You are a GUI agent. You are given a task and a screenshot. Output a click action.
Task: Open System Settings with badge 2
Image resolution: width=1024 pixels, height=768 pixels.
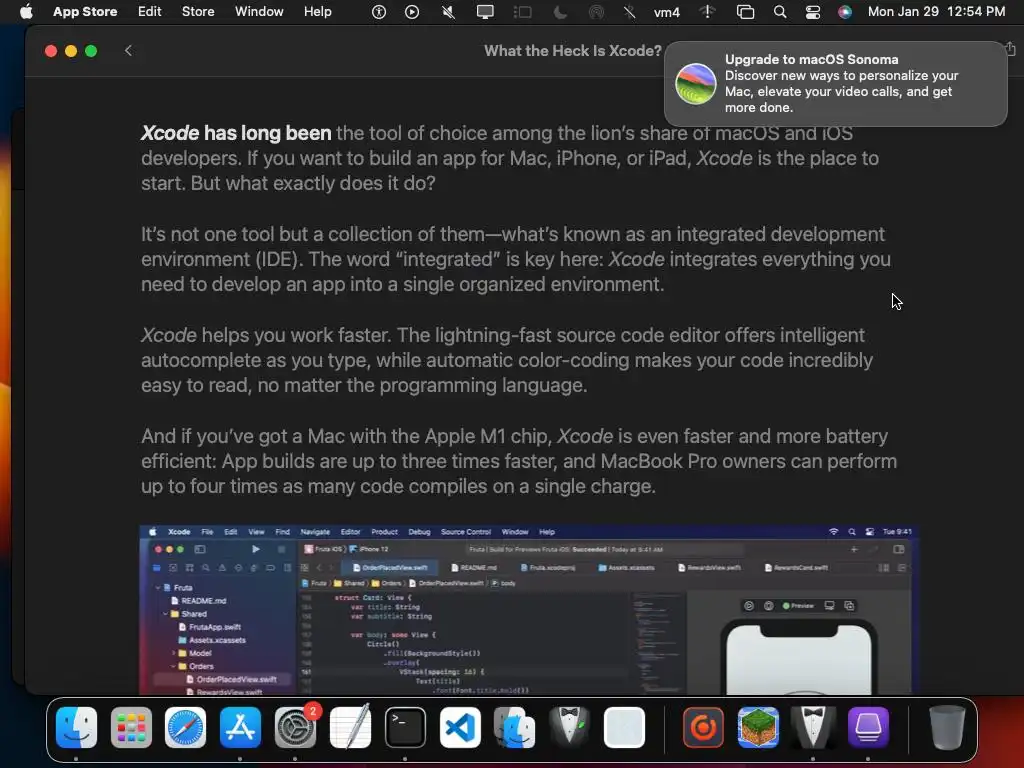point(295,727)
